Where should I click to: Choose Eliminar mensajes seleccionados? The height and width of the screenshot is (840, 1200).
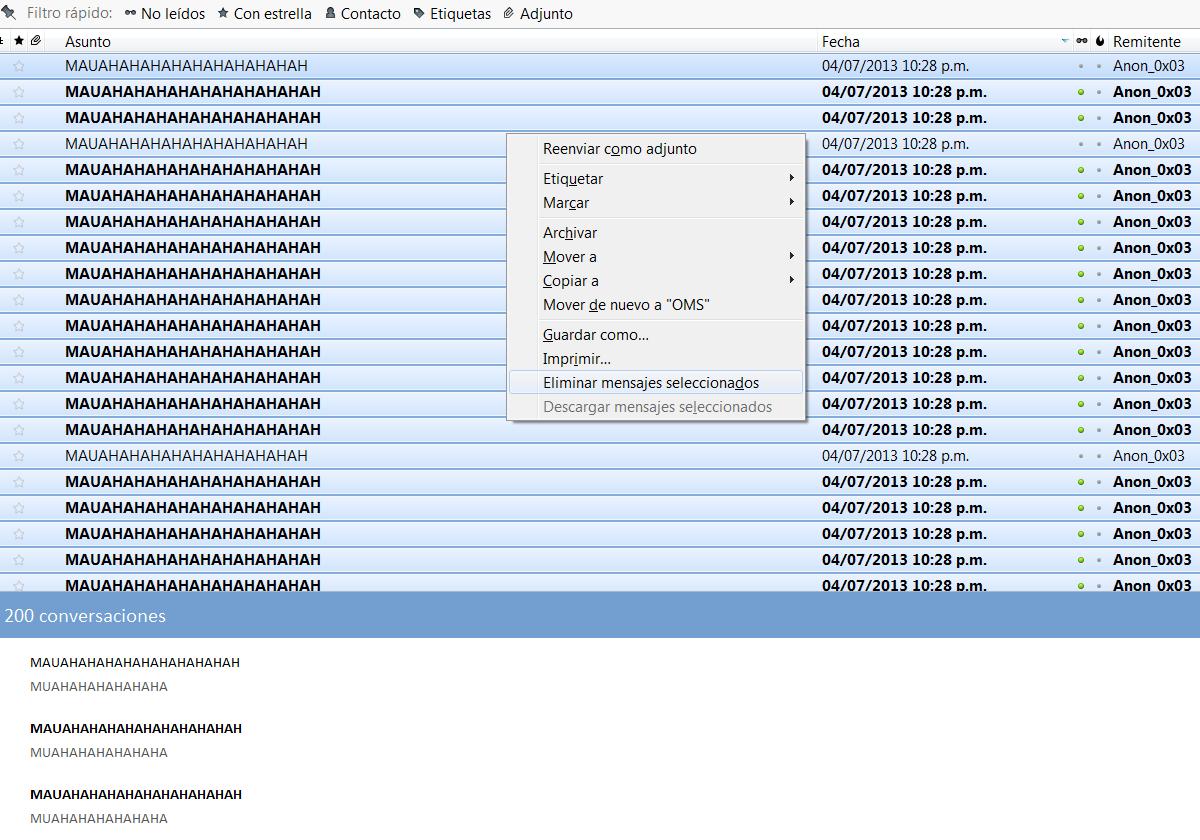pos(651,383)
